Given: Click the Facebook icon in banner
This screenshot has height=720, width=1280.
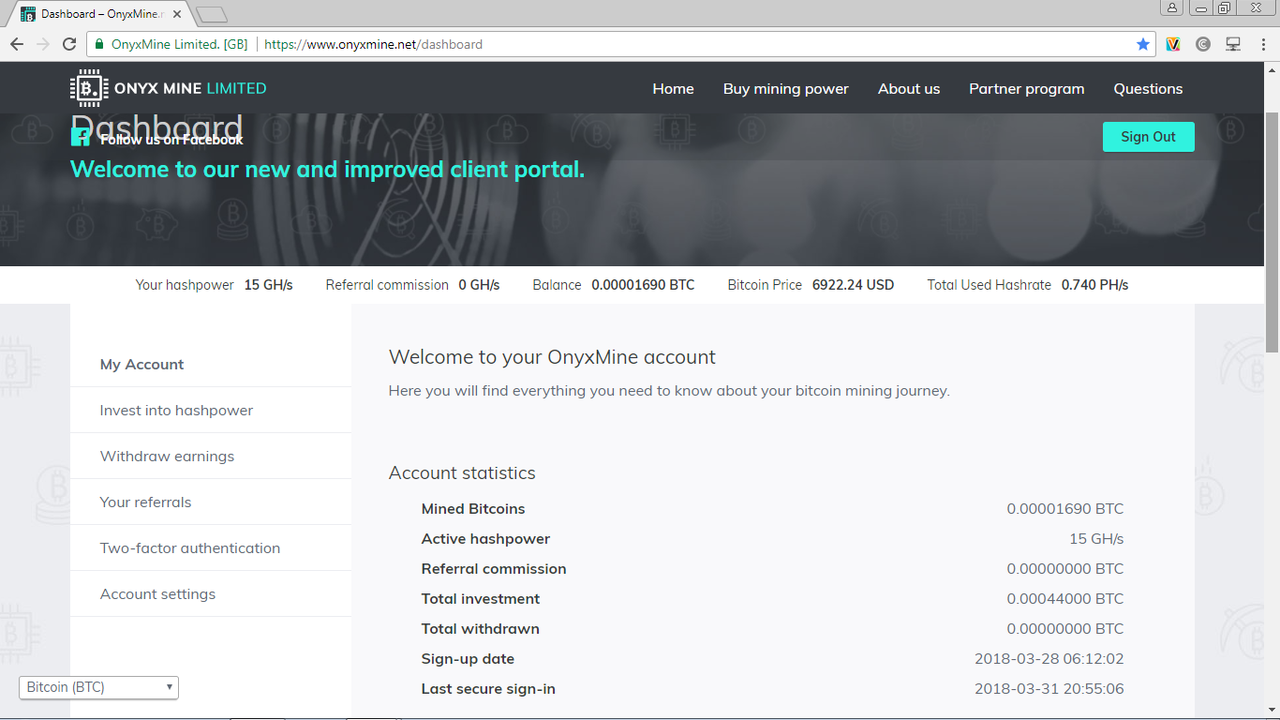Looking at the screenshot, I should [80, 138].
